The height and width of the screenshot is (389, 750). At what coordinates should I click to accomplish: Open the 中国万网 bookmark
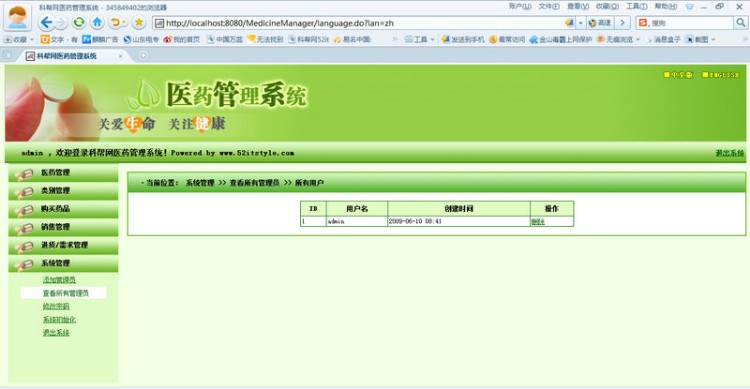225,39
